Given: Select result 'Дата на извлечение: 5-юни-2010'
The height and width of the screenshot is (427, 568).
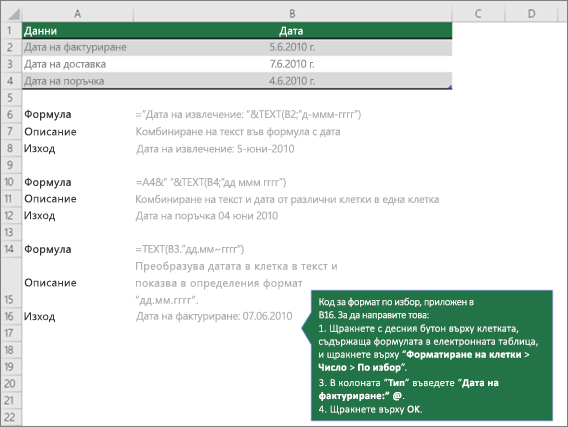Looking at the screenshot, I should (x=215, y=149).
